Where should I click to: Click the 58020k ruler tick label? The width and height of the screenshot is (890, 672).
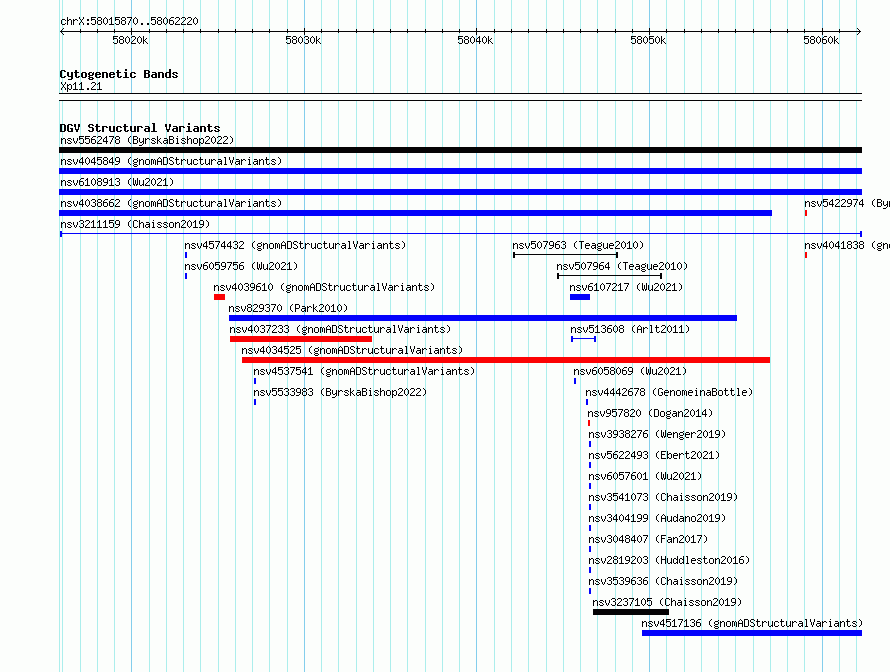[130, 40]
